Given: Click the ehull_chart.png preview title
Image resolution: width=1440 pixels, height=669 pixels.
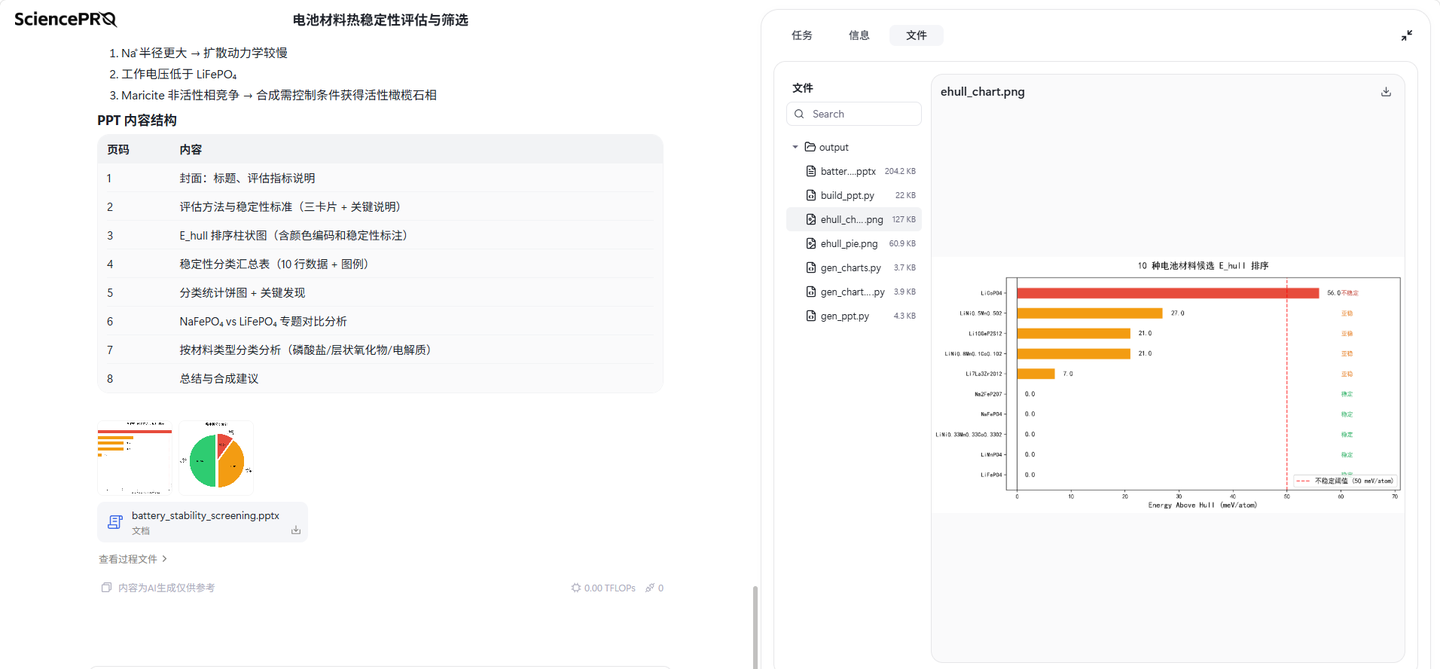Looking at the screenshot, I should pos(982,92).
